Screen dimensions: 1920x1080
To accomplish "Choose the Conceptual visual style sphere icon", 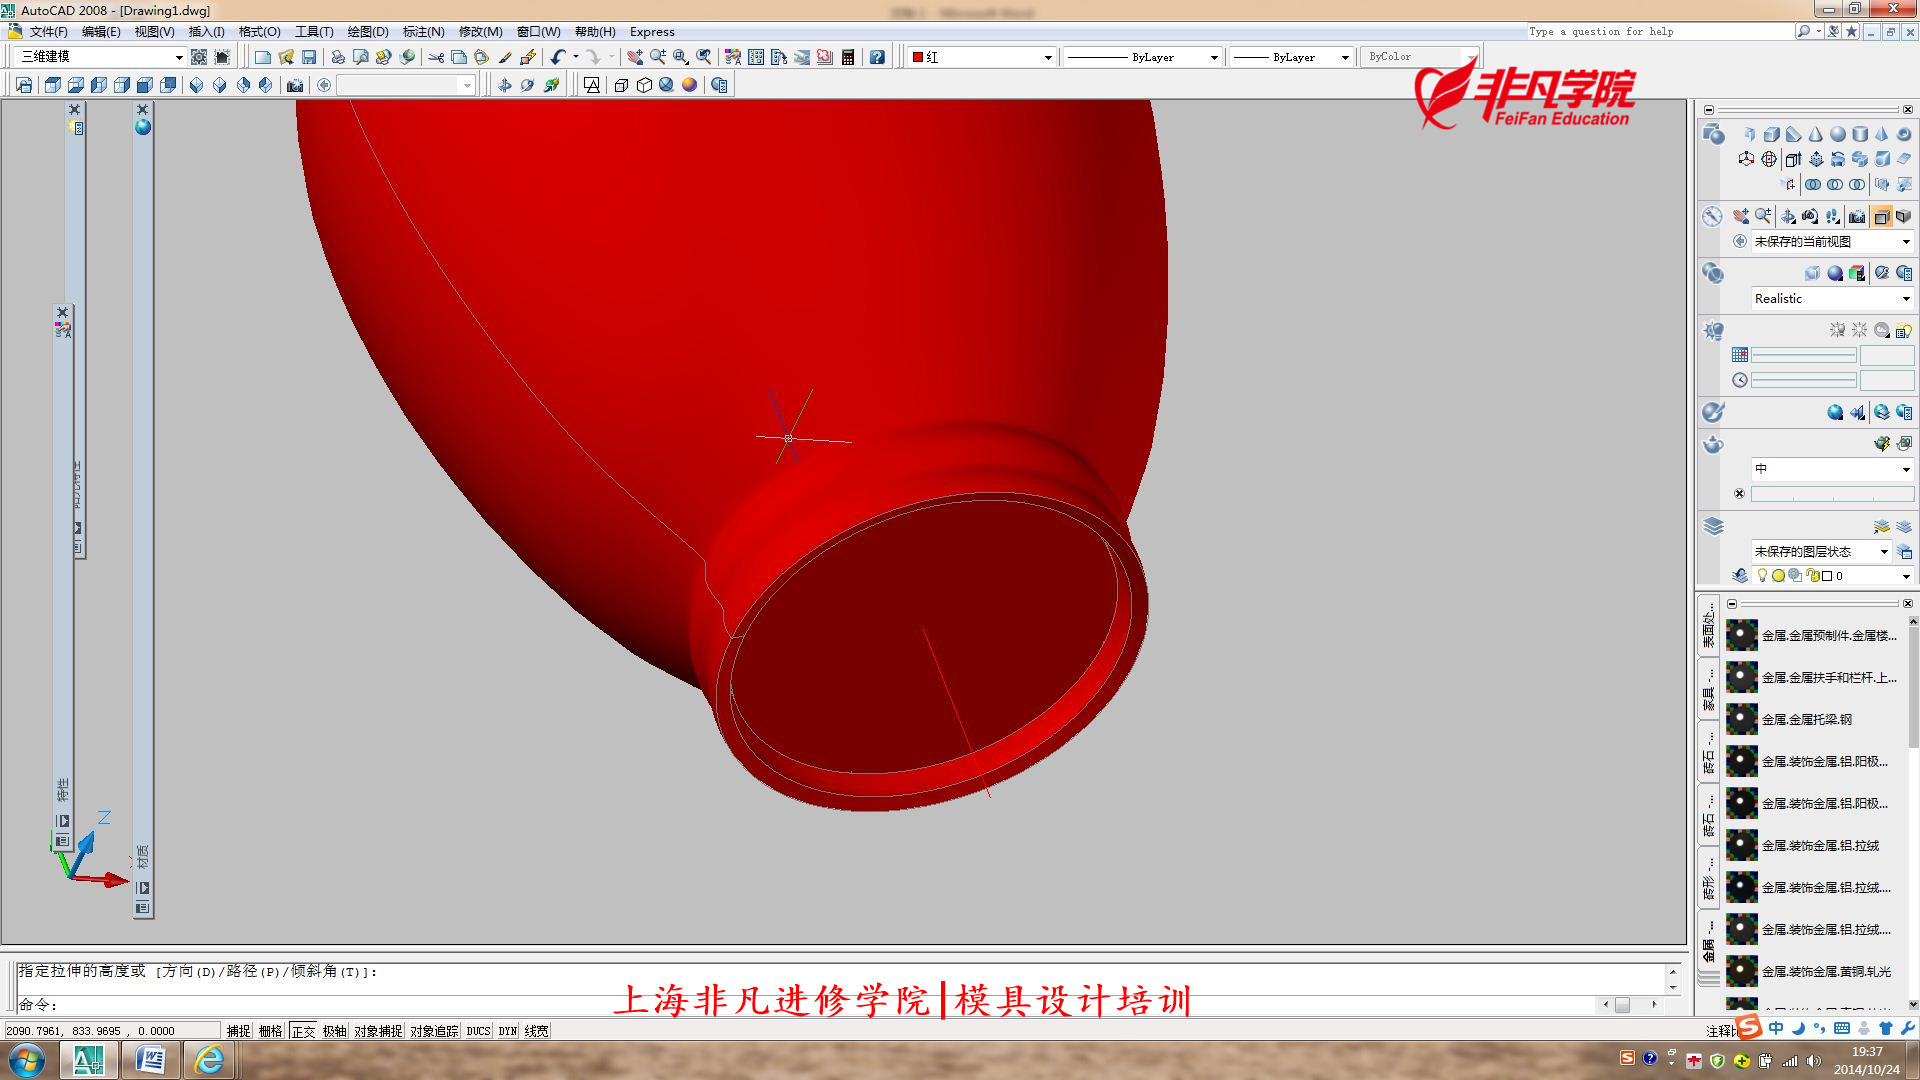I will pyautogui.click(x=689, y=85).
